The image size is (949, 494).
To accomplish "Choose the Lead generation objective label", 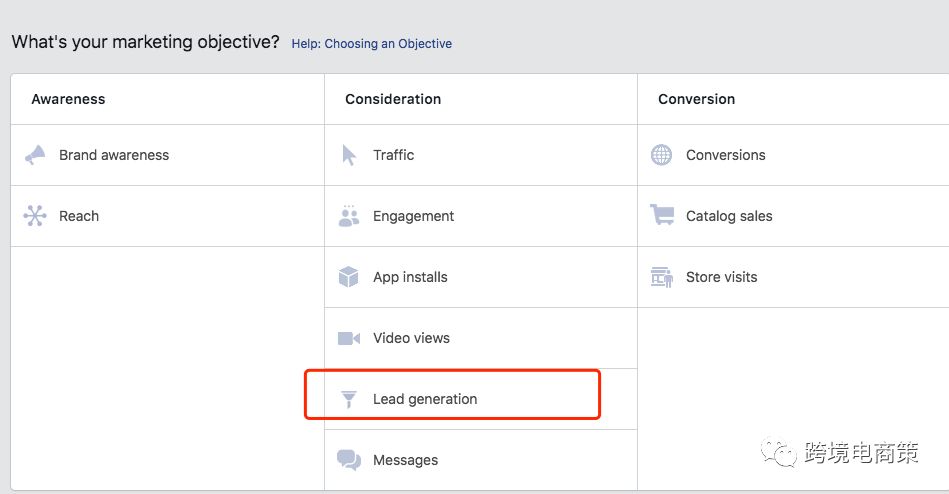I will click(x=425, y=399).
